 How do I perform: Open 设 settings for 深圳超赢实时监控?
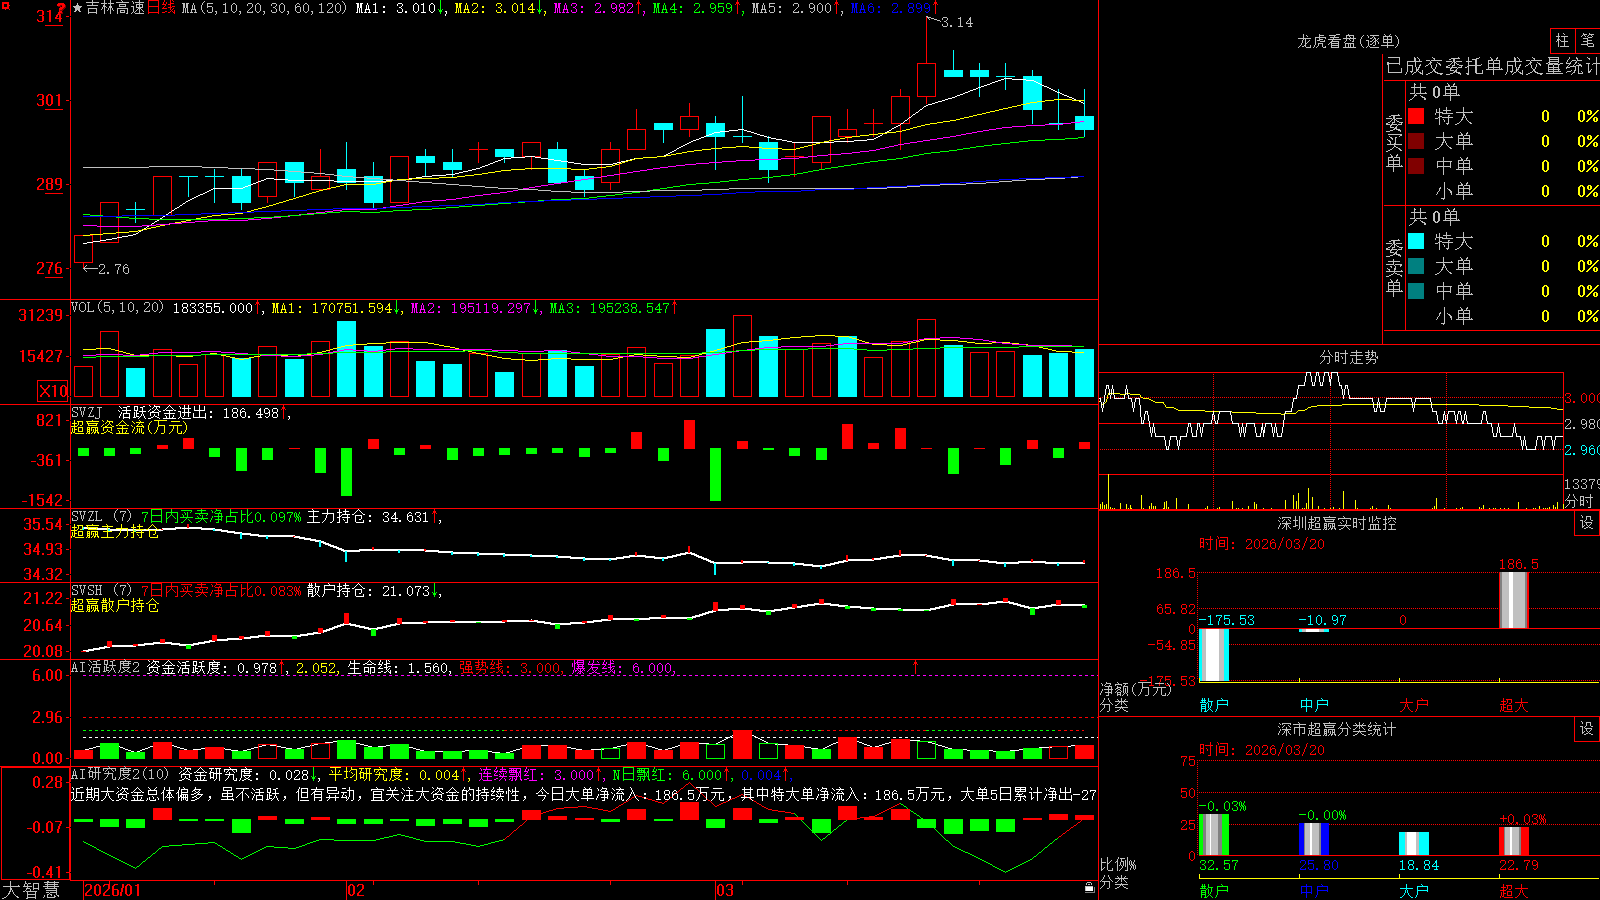1587,523
